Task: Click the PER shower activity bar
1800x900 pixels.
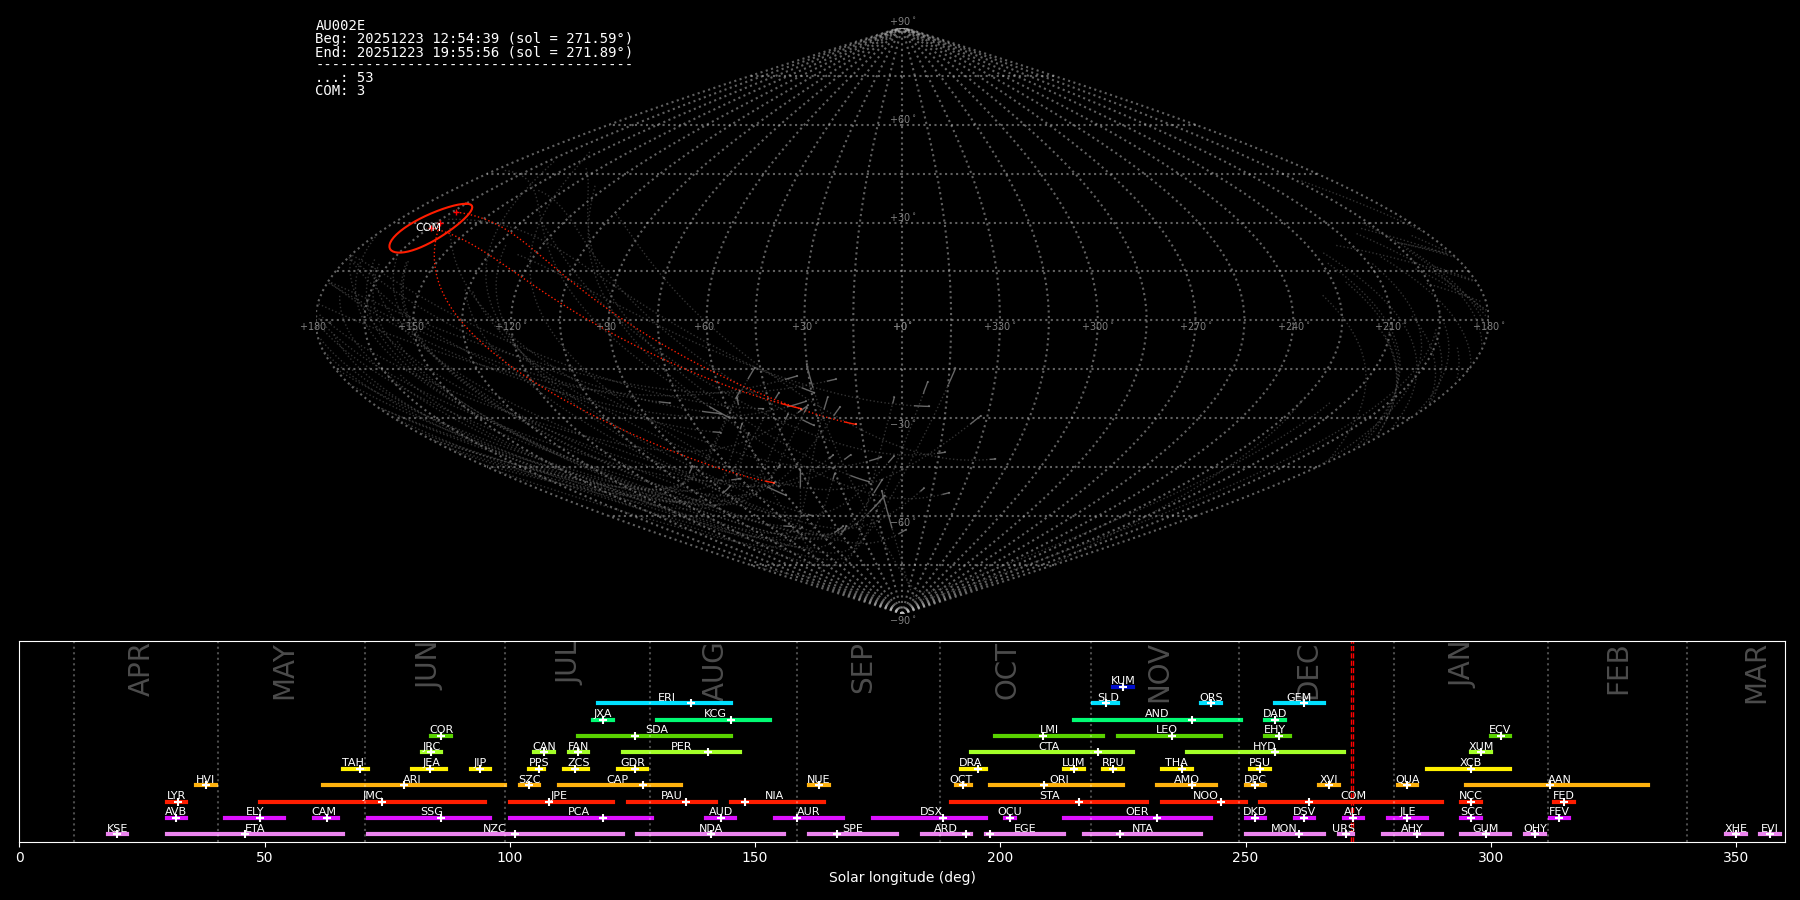Action: coord(681,752)
